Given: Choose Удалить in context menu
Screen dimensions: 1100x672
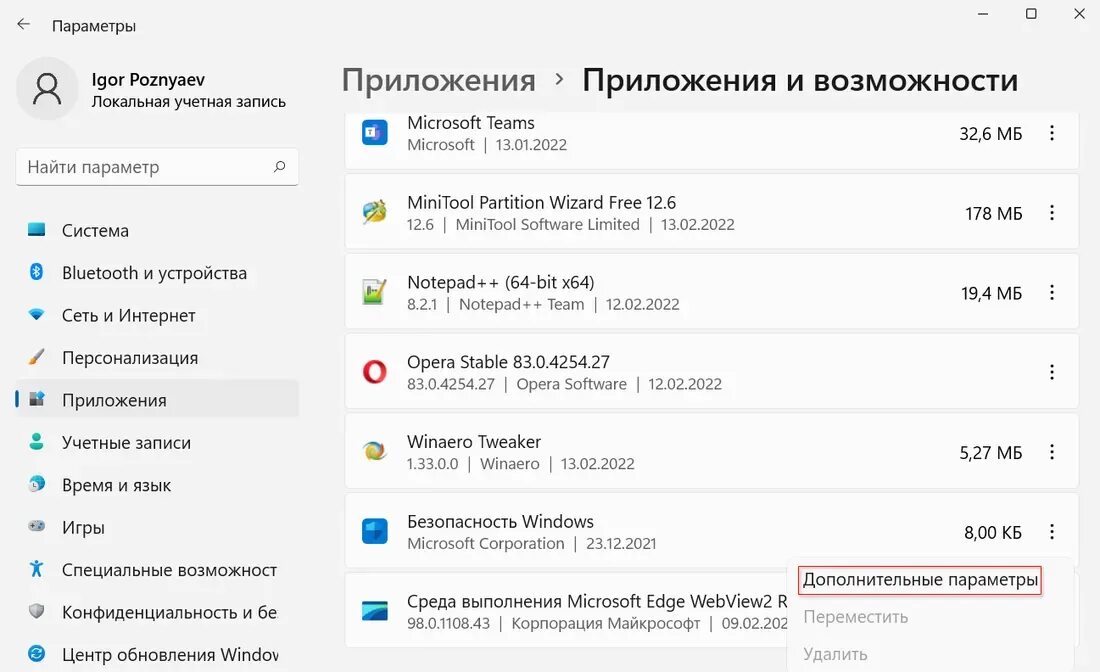Looking at the screenshot, I should tap(836, 654).
